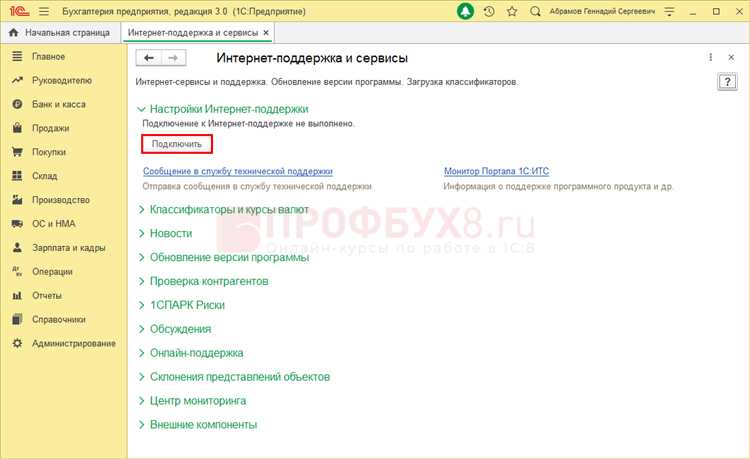Screen dimensions: 750x459
Task: Click the Зарплата и кадры person icon
Action: tap(17, 248)
